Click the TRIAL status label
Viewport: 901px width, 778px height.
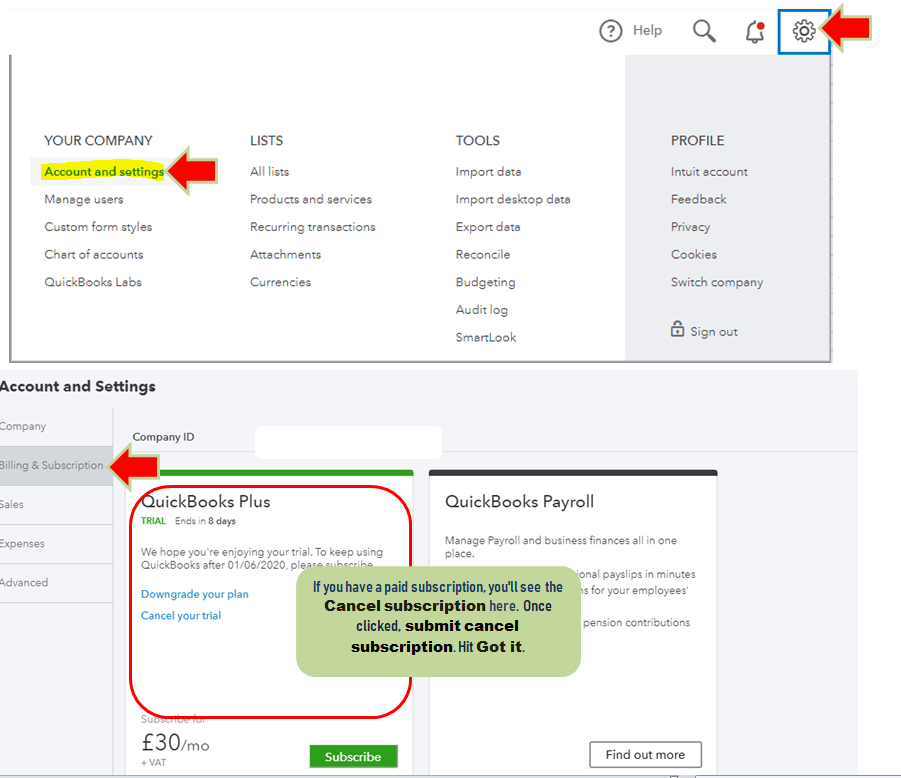[x=153, y=521]
